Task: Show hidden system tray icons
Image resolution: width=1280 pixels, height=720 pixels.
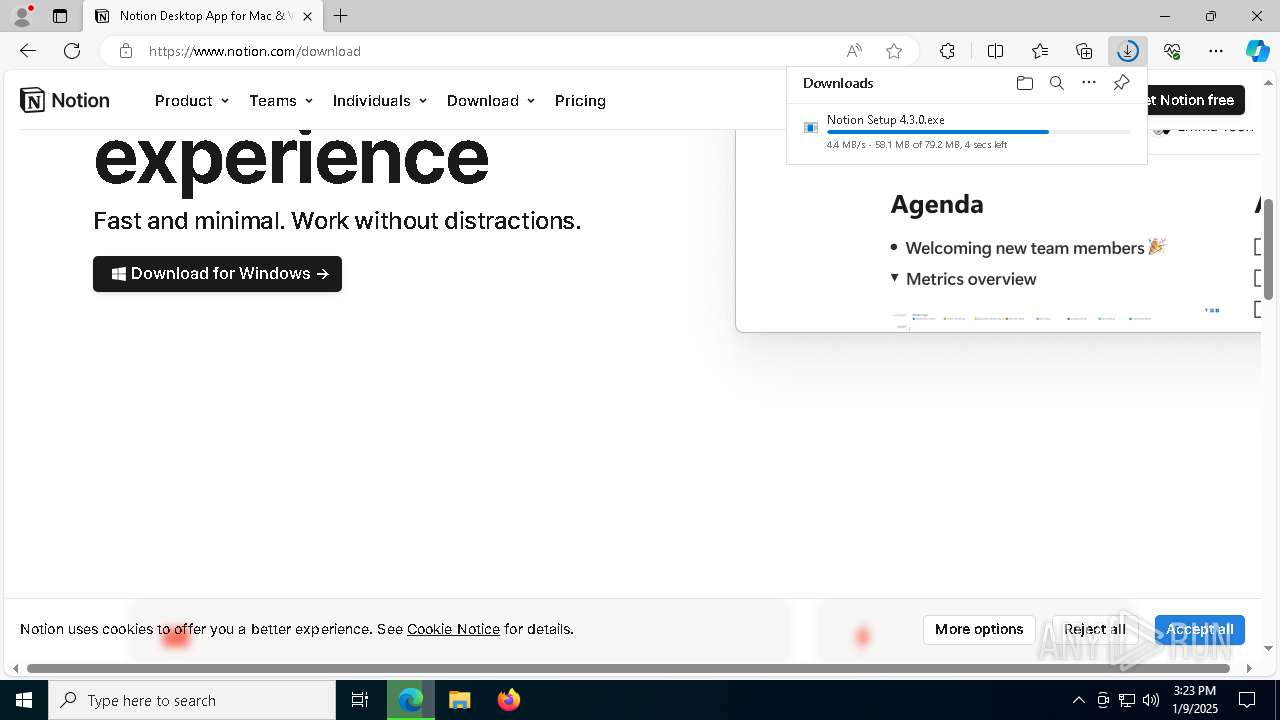Action: coord(1078,700)
